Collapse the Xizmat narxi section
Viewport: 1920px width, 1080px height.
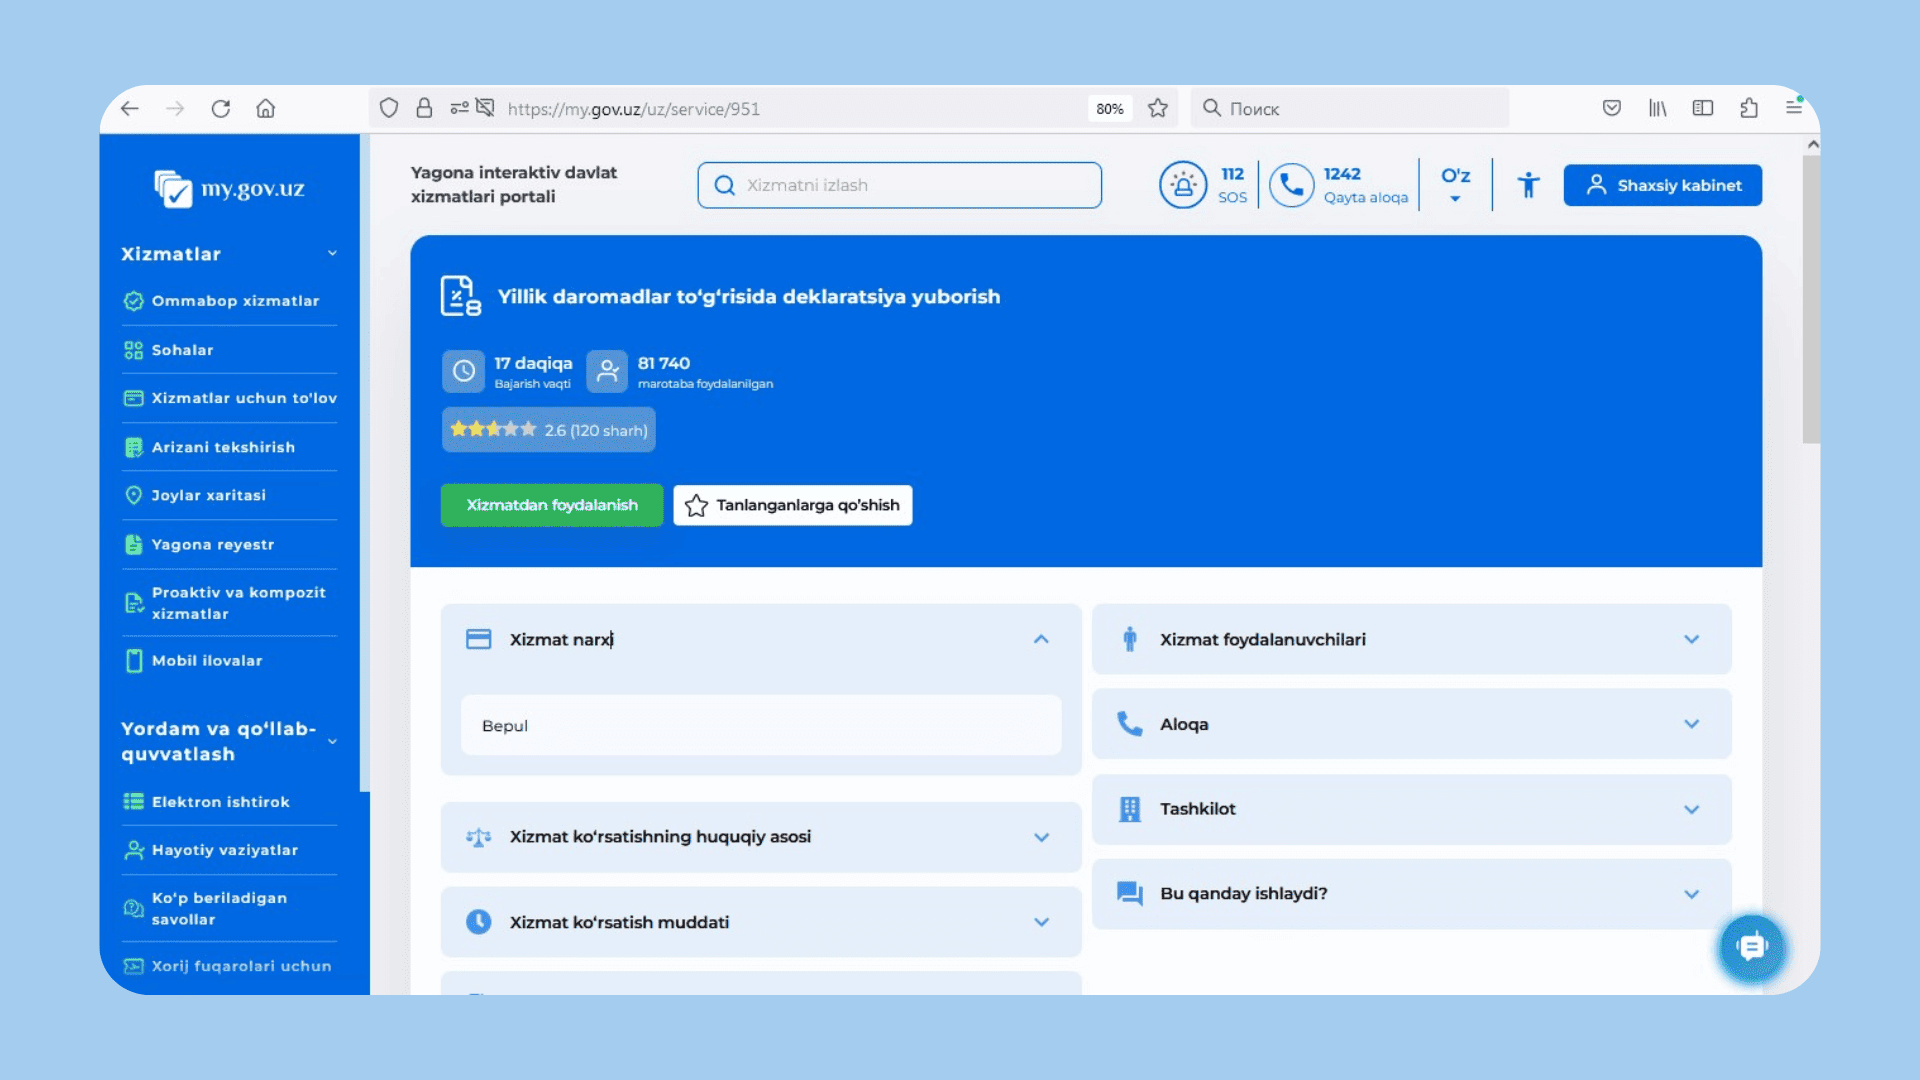pyautogui.click(x=1041, y=639)
